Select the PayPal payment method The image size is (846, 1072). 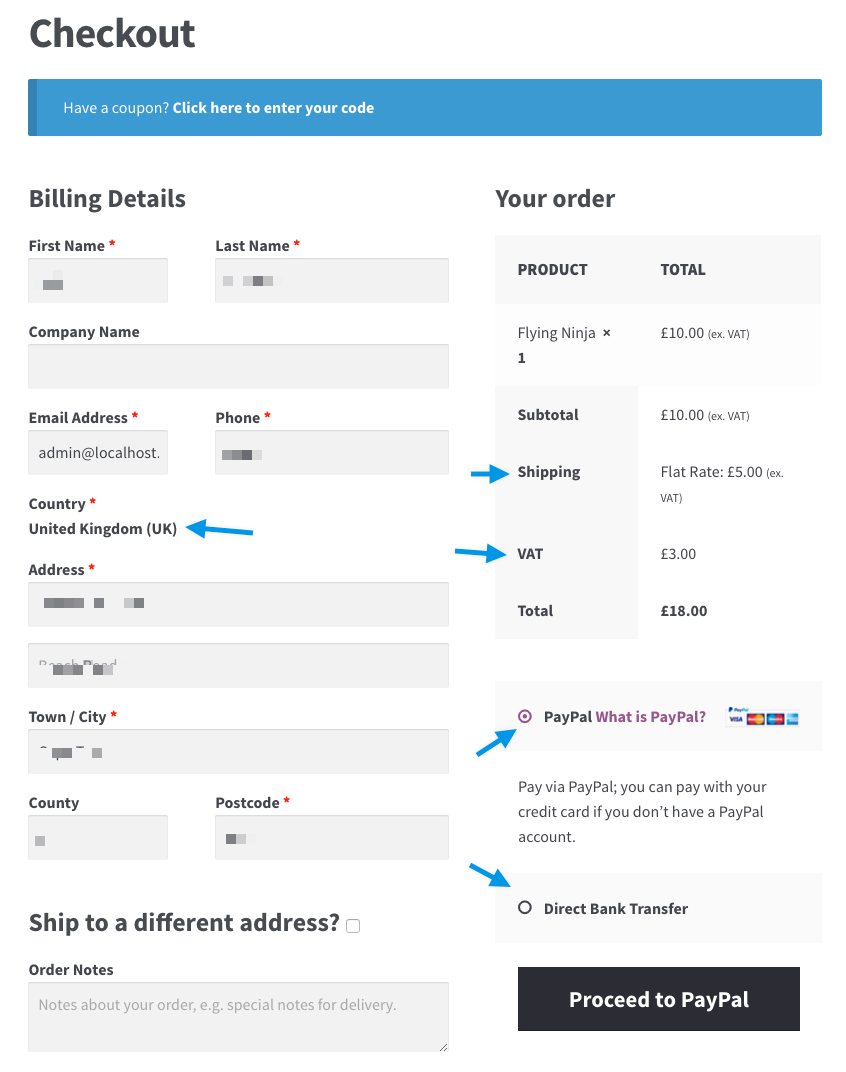[524, 715]
